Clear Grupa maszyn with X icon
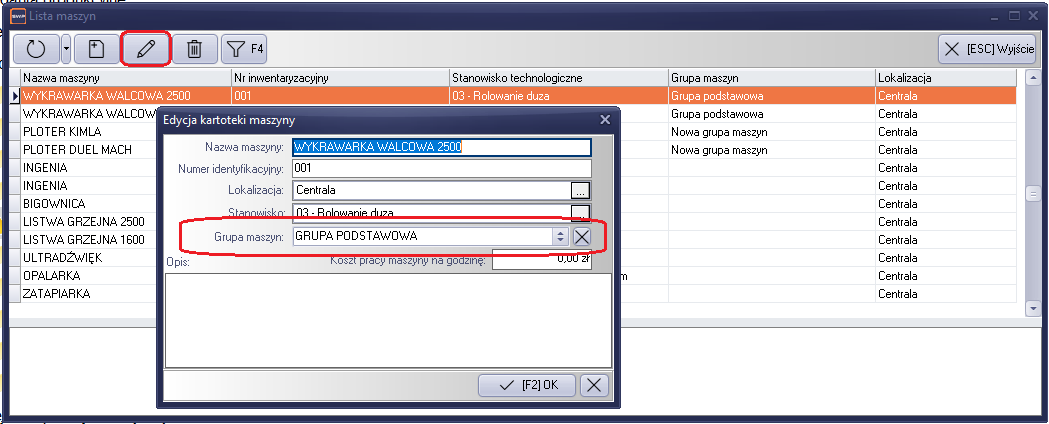The height and width of the screenshot is (424, 1049). pyautogui.click(x=582, y=237)
